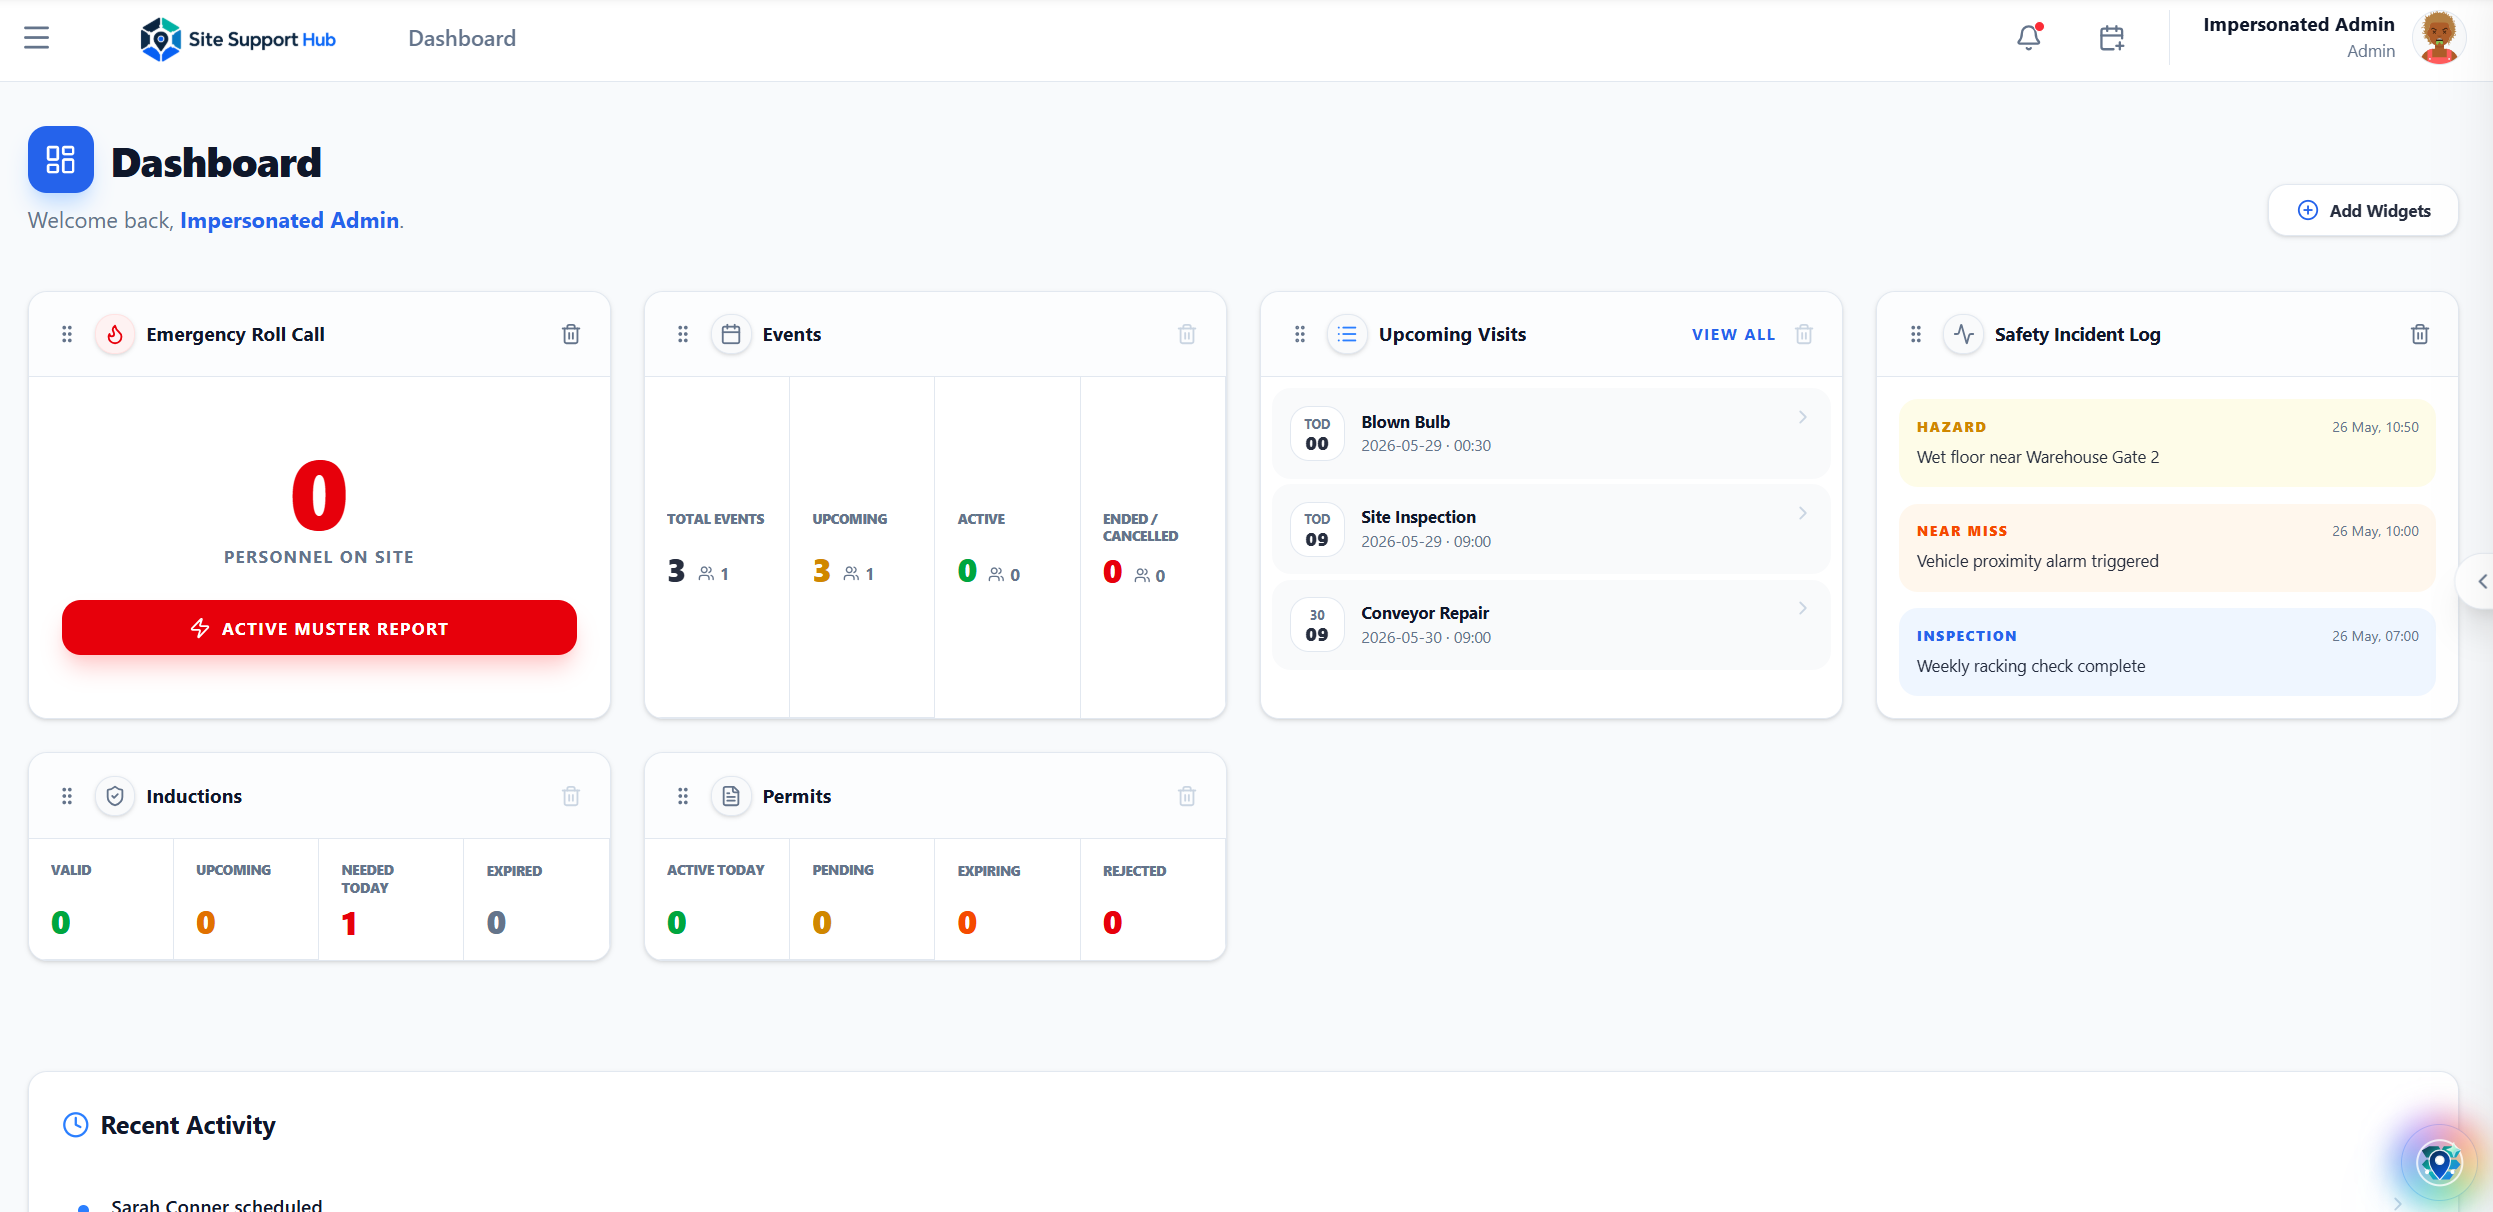Screen dimensions: 2493x1212
Task: Click the Upcoming Visits list icon
Action: click(x=1347, y=334)
